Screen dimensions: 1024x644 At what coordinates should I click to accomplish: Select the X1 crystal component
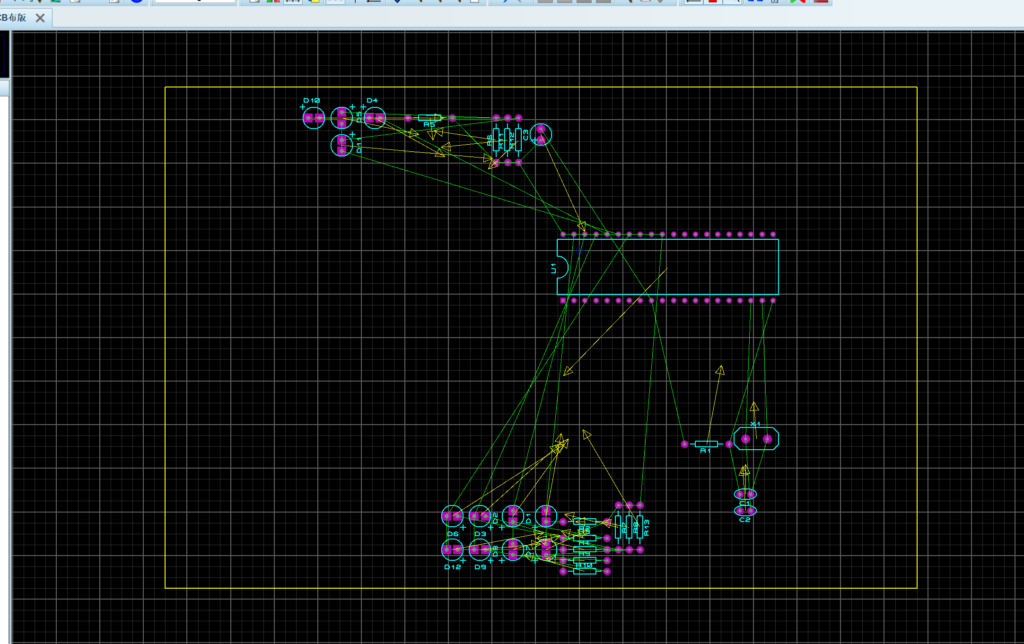click(x=755, y=438)
